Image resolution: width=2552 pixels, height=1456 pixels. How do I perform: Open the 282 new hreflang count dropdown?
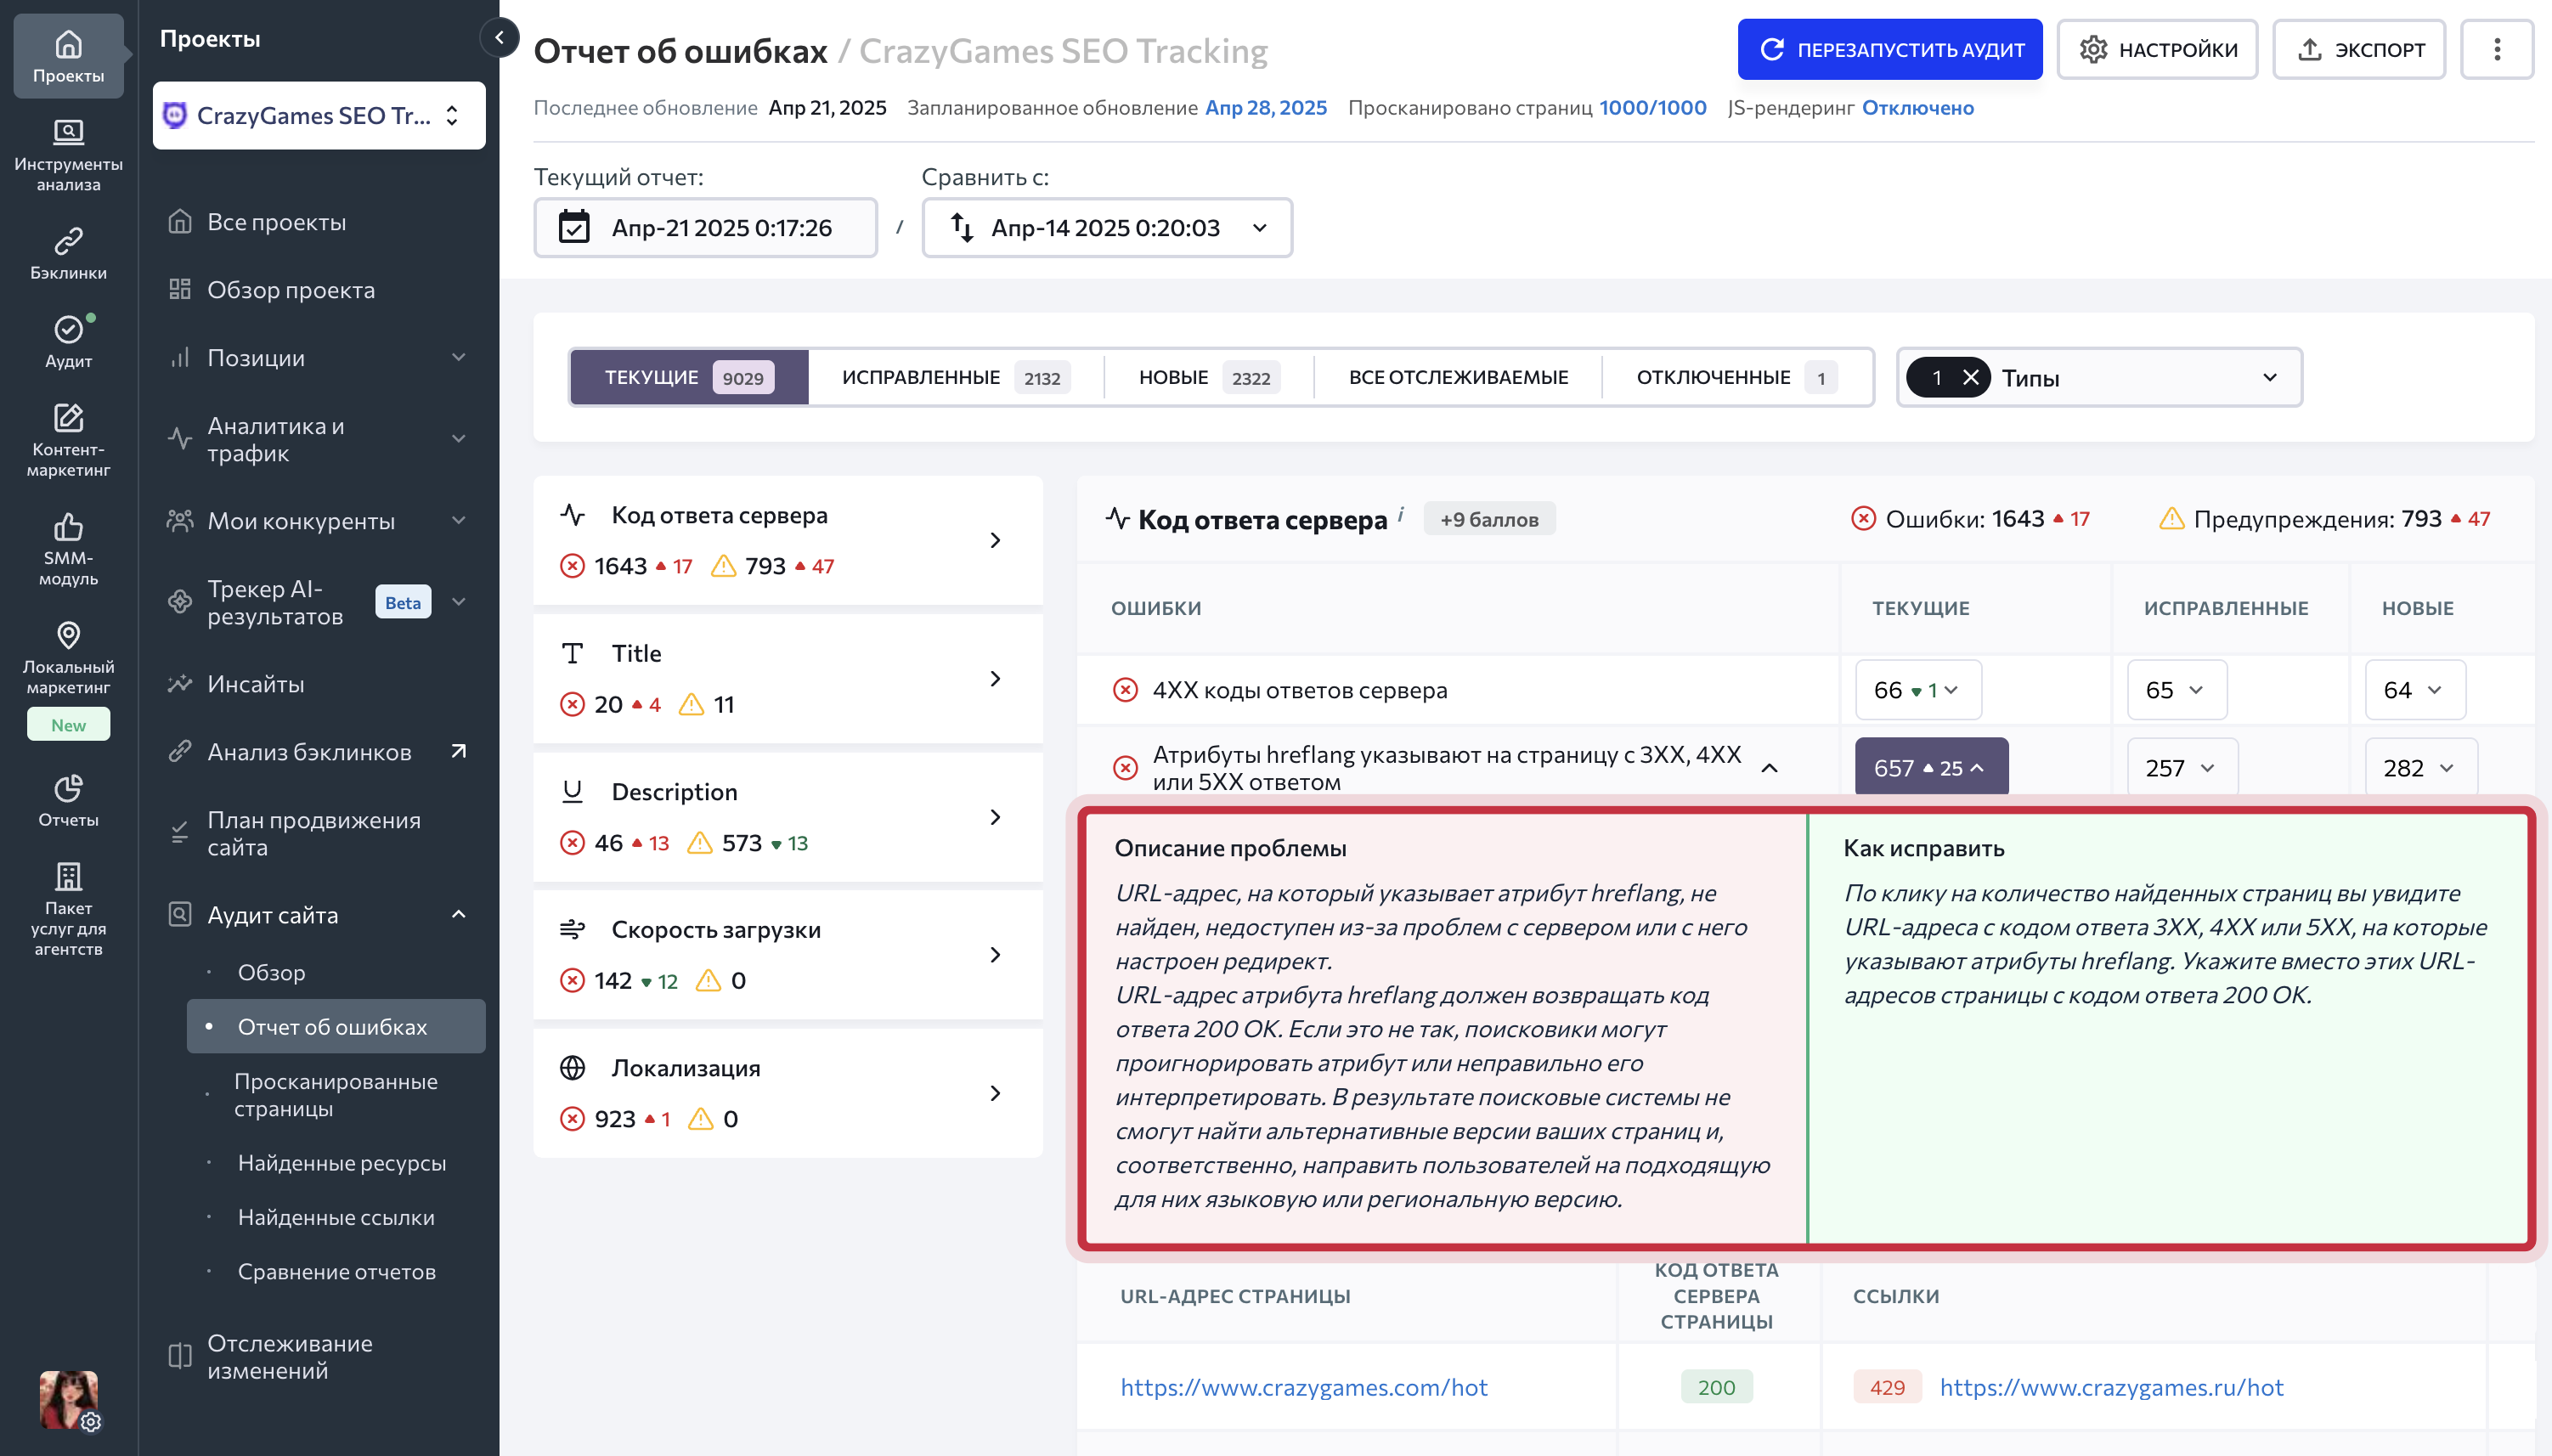click(2421, 767)
